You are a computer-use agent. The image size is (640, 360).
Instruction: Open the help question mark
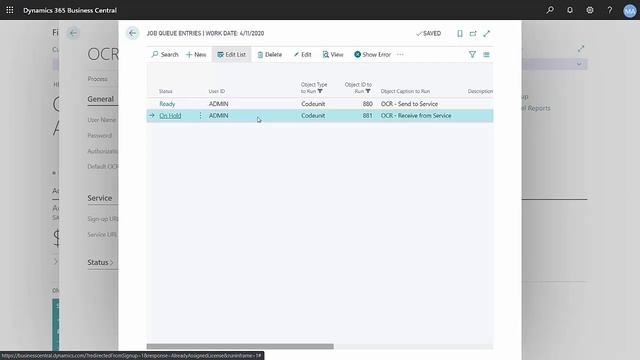coord(610,10)
